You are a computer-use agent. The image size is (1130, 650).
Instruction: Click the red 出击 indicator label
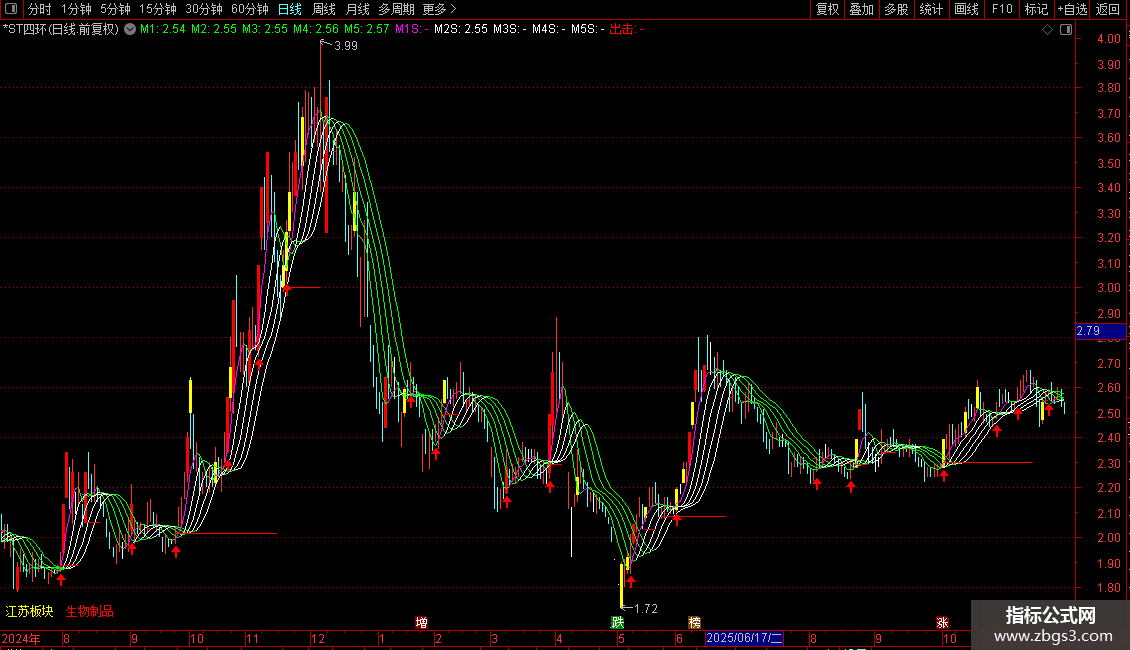pyautogui.click(x=626, y=30)
